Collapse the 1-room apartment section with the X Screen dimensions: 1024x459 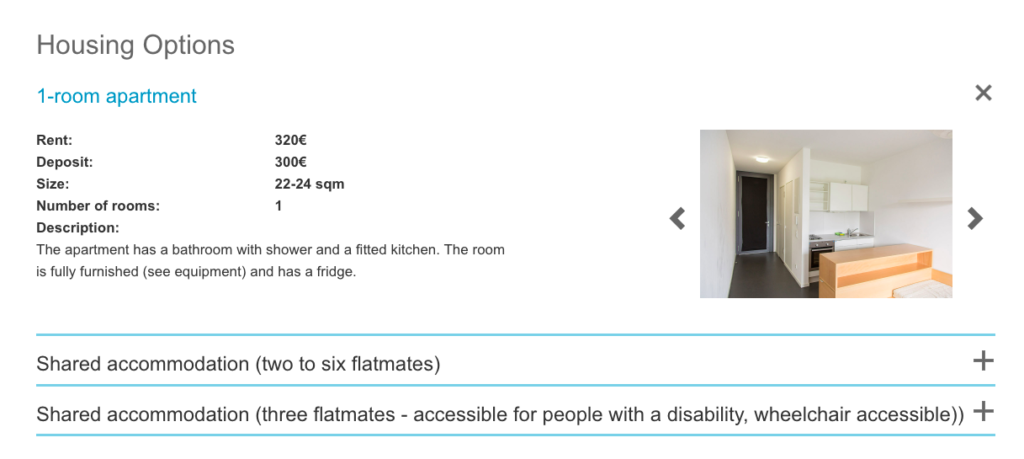[x=983, y=93]
